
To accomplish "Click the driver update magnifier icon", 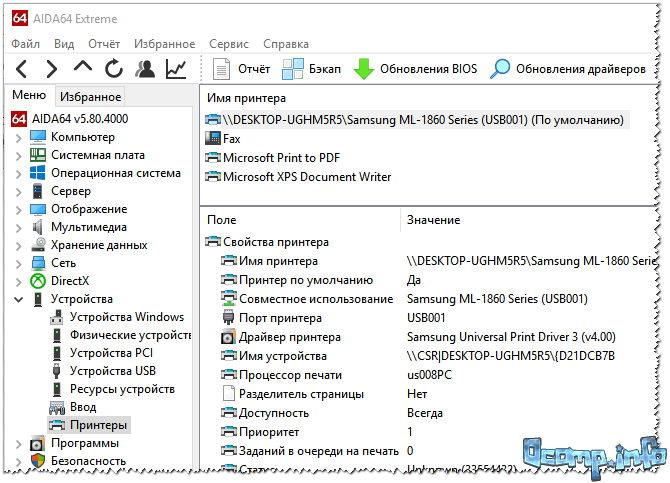I will pos(500,69).
